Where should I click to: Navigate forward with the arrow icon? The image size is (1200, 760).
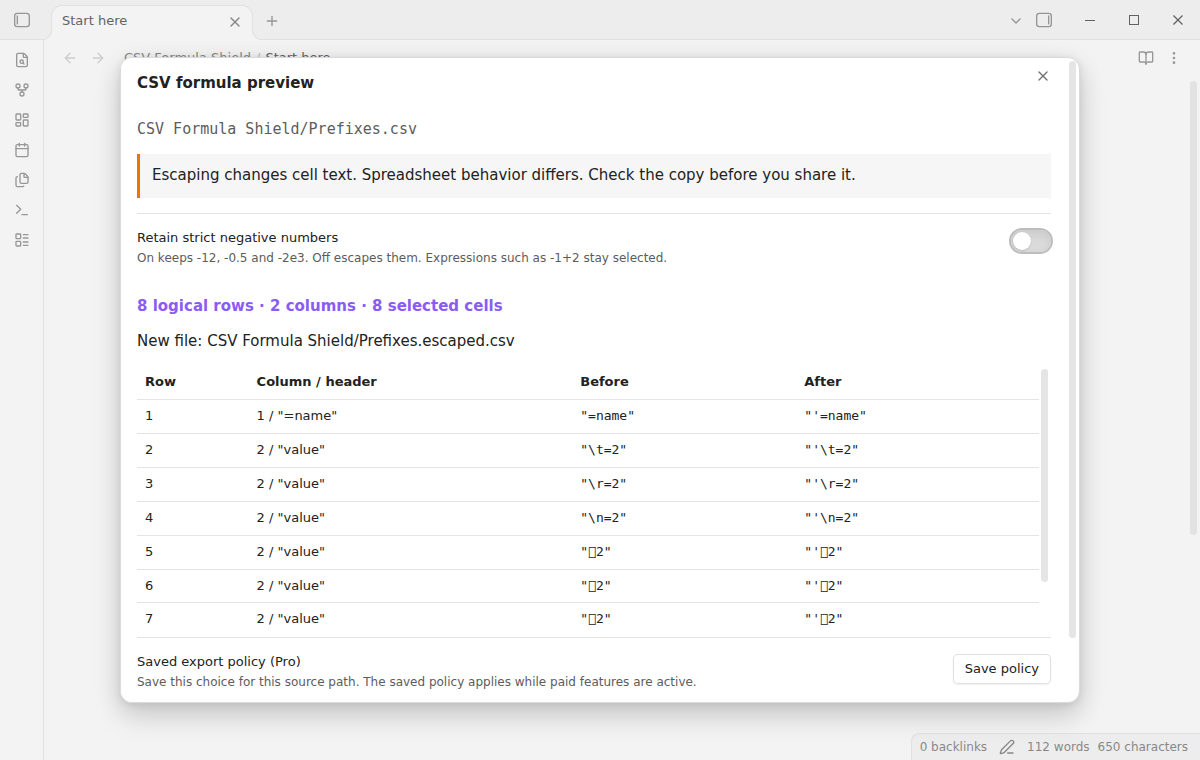(x=98, y=58)
